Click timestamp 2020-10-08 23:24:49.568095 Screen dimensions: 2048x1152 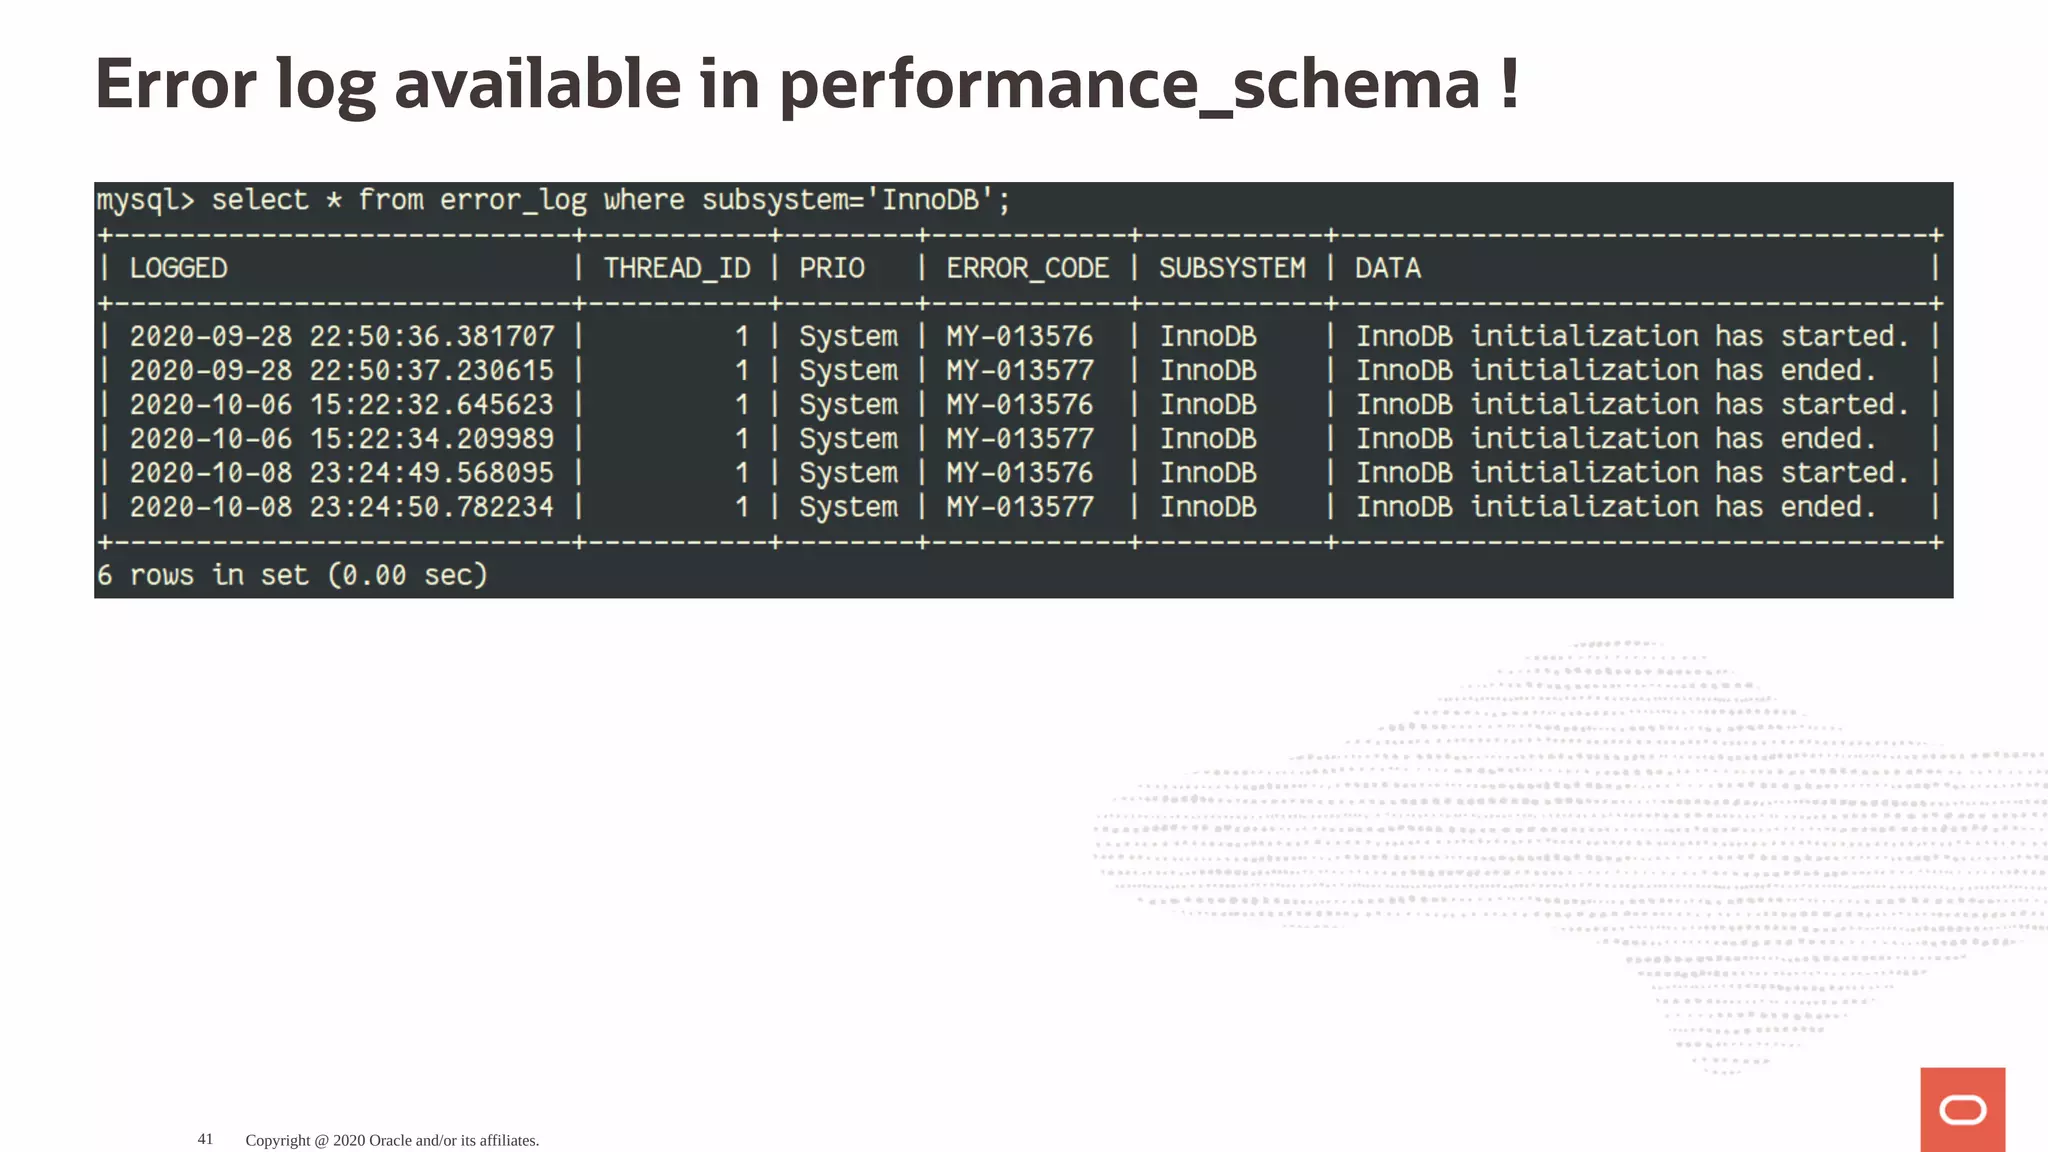341,472
